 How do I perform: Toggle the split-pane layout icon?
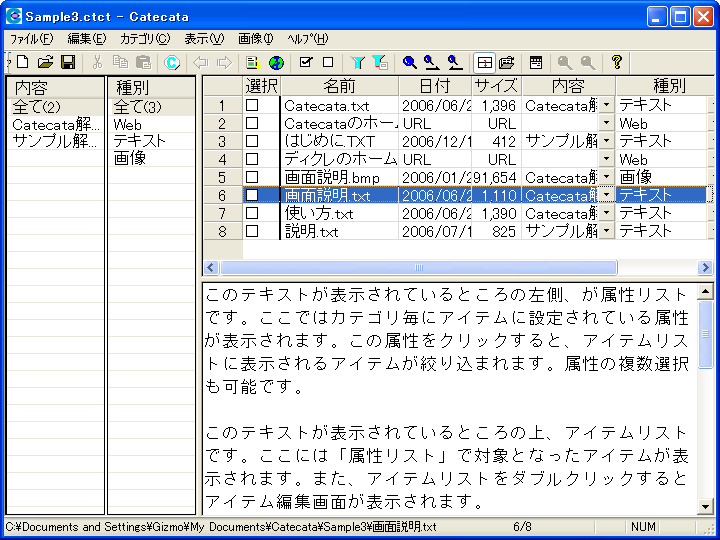484,62
